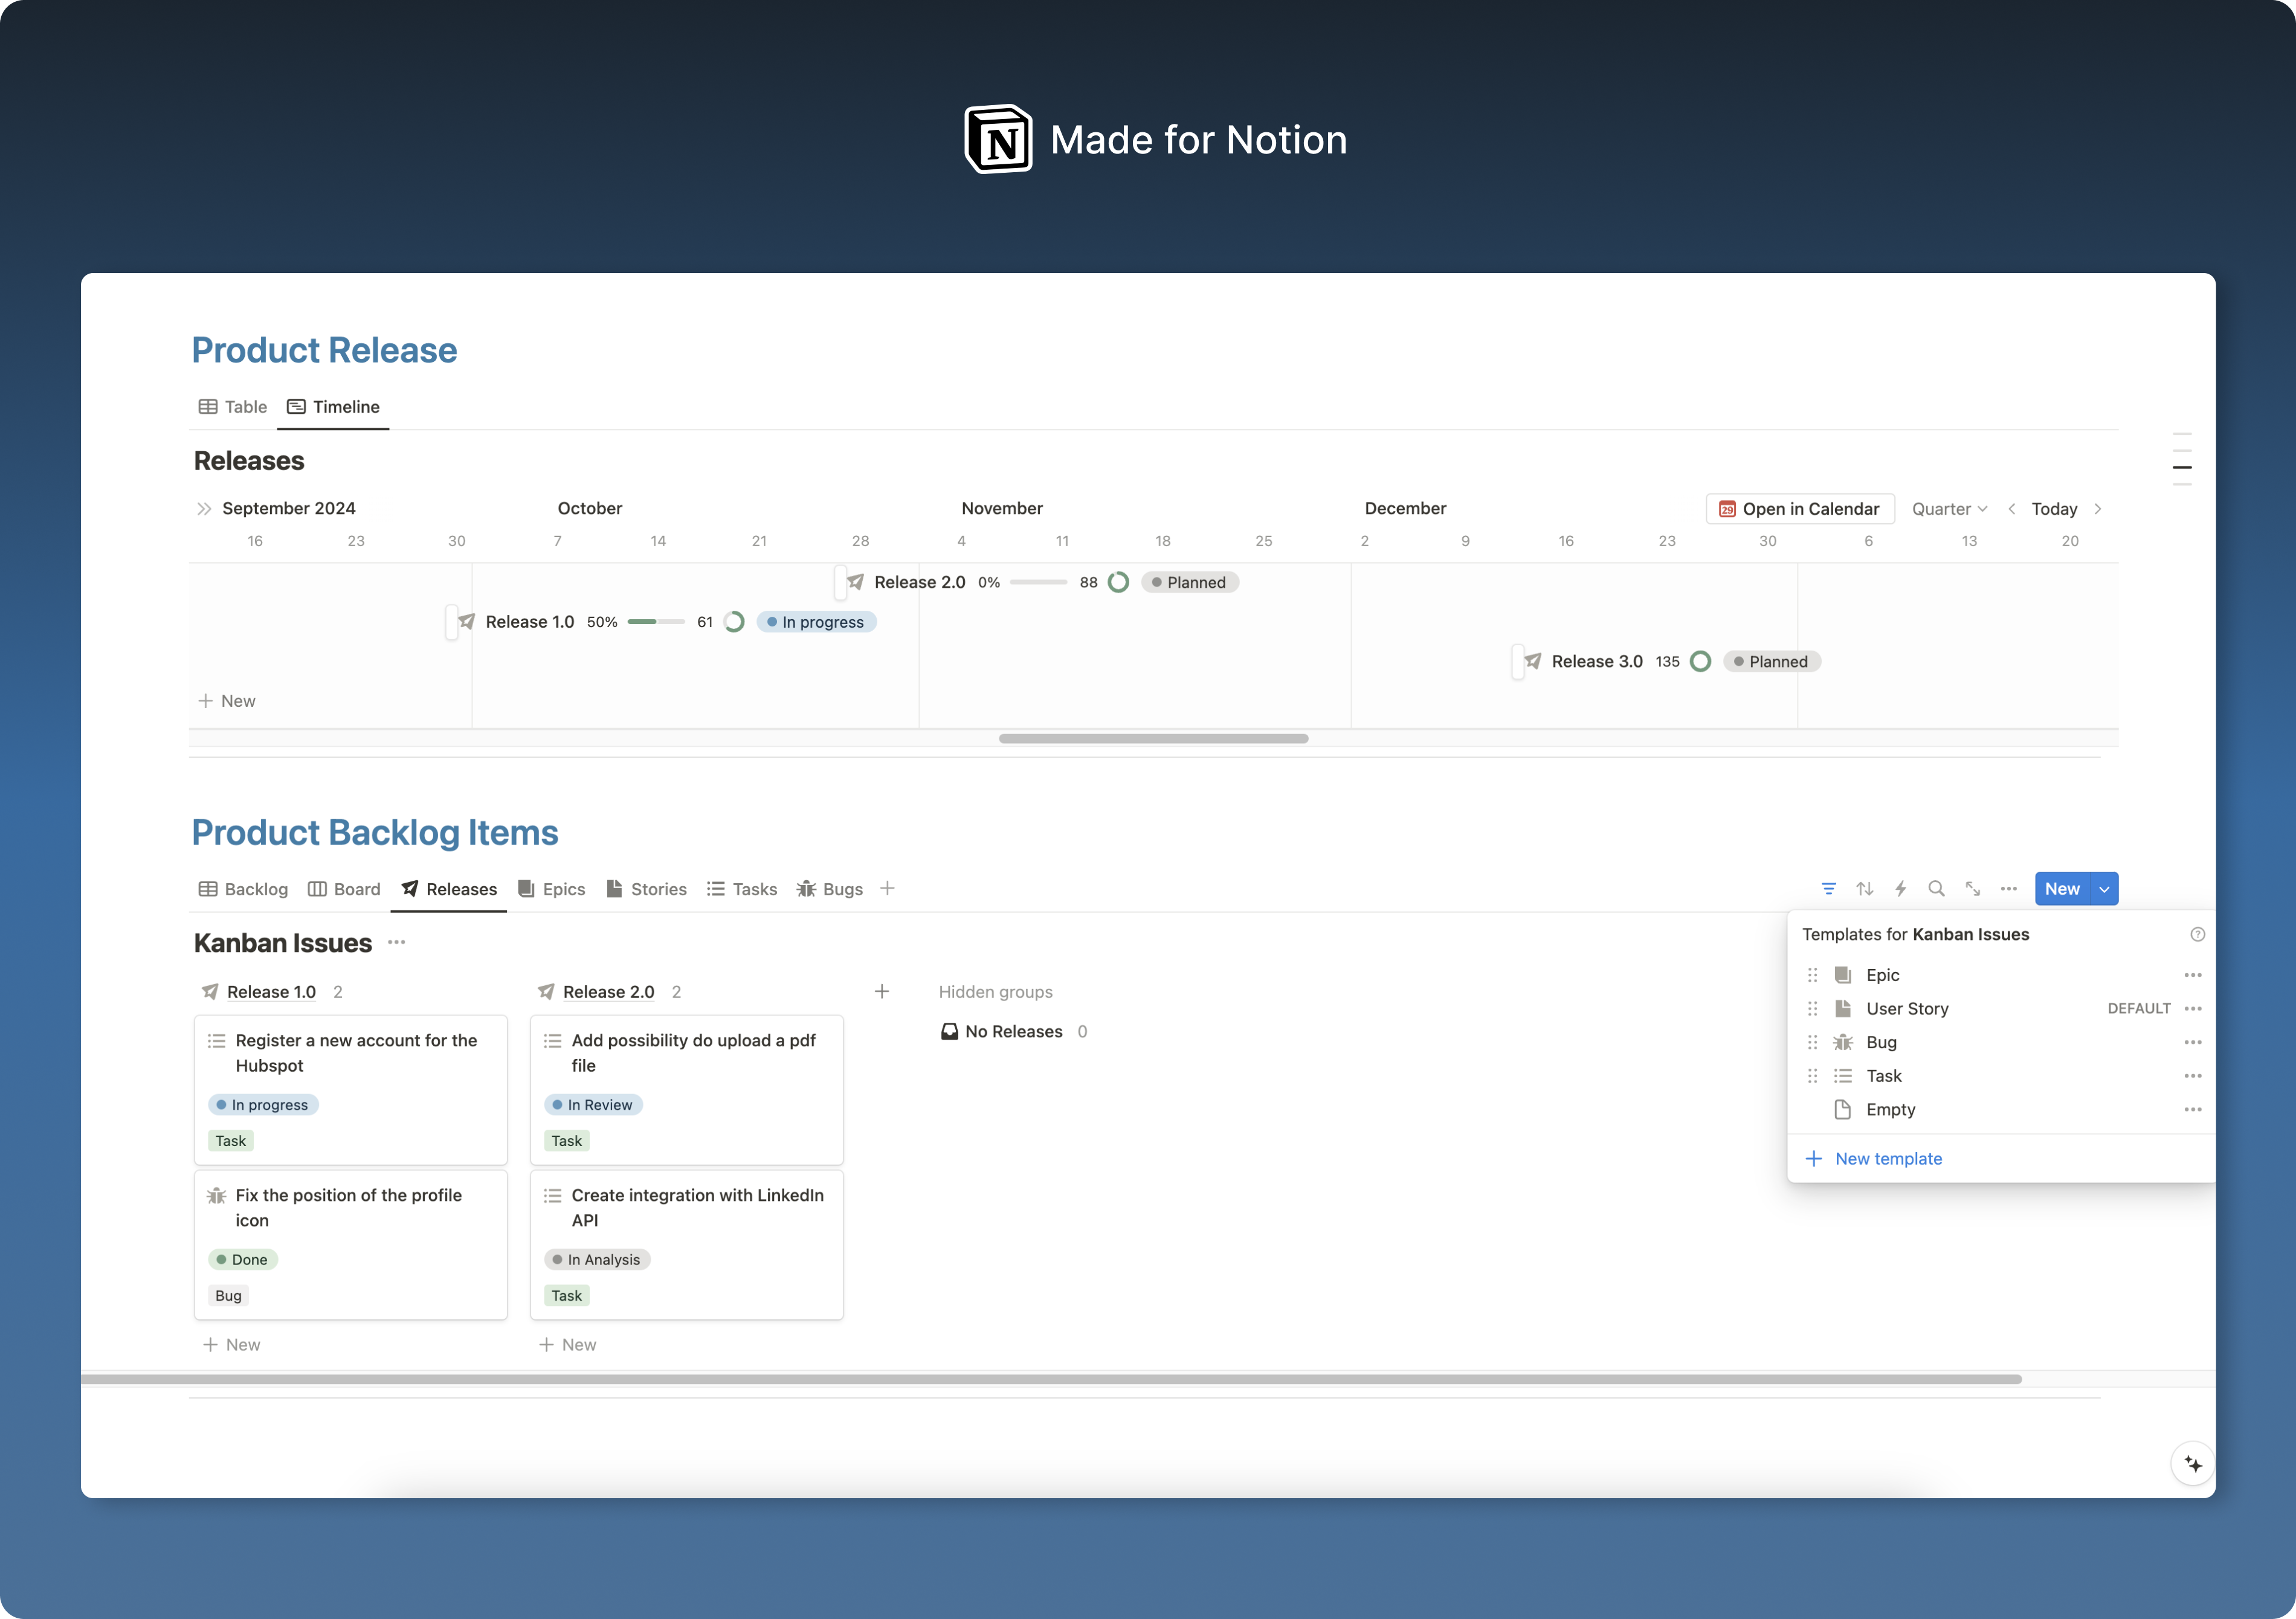The height and width of the screenshot is (1619, 2296).
Task: Select the Releases view tab
Action: [x=449, y=889]
